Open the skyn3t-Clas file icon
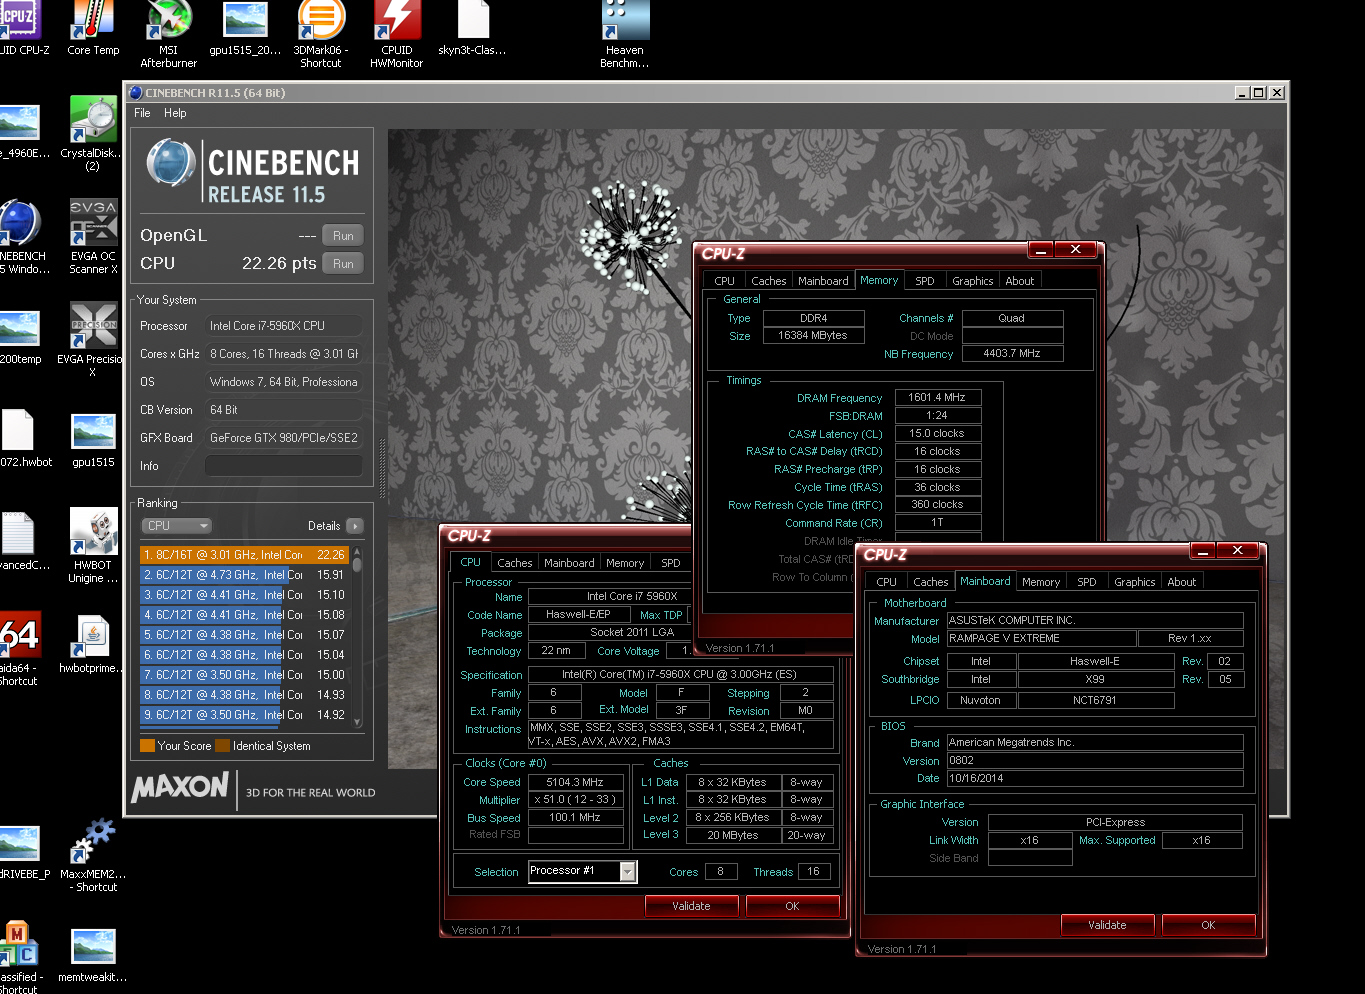The image size is (1365, 994). pyautogui.click(x=473, y=26)
